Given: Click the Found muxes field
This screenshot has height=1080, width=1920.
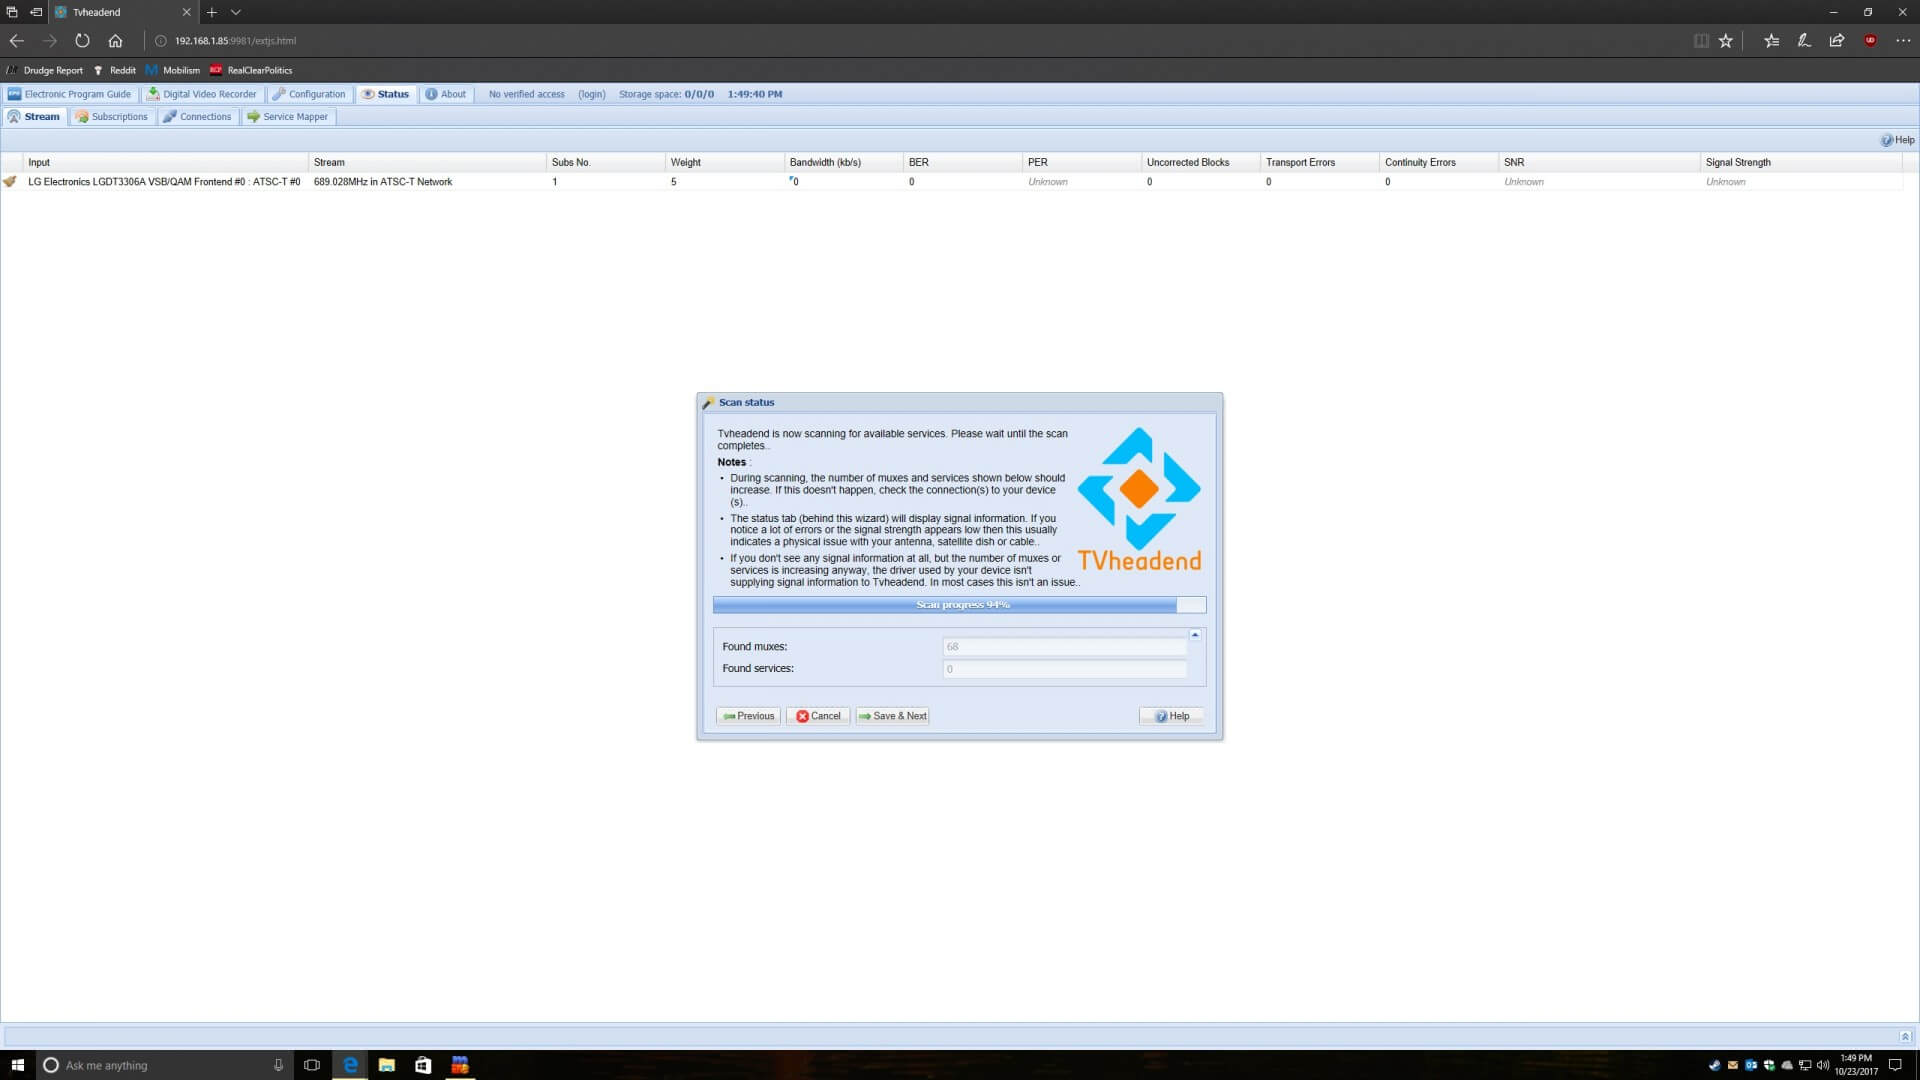Looking at the screenshot, I should [1064, 647].
